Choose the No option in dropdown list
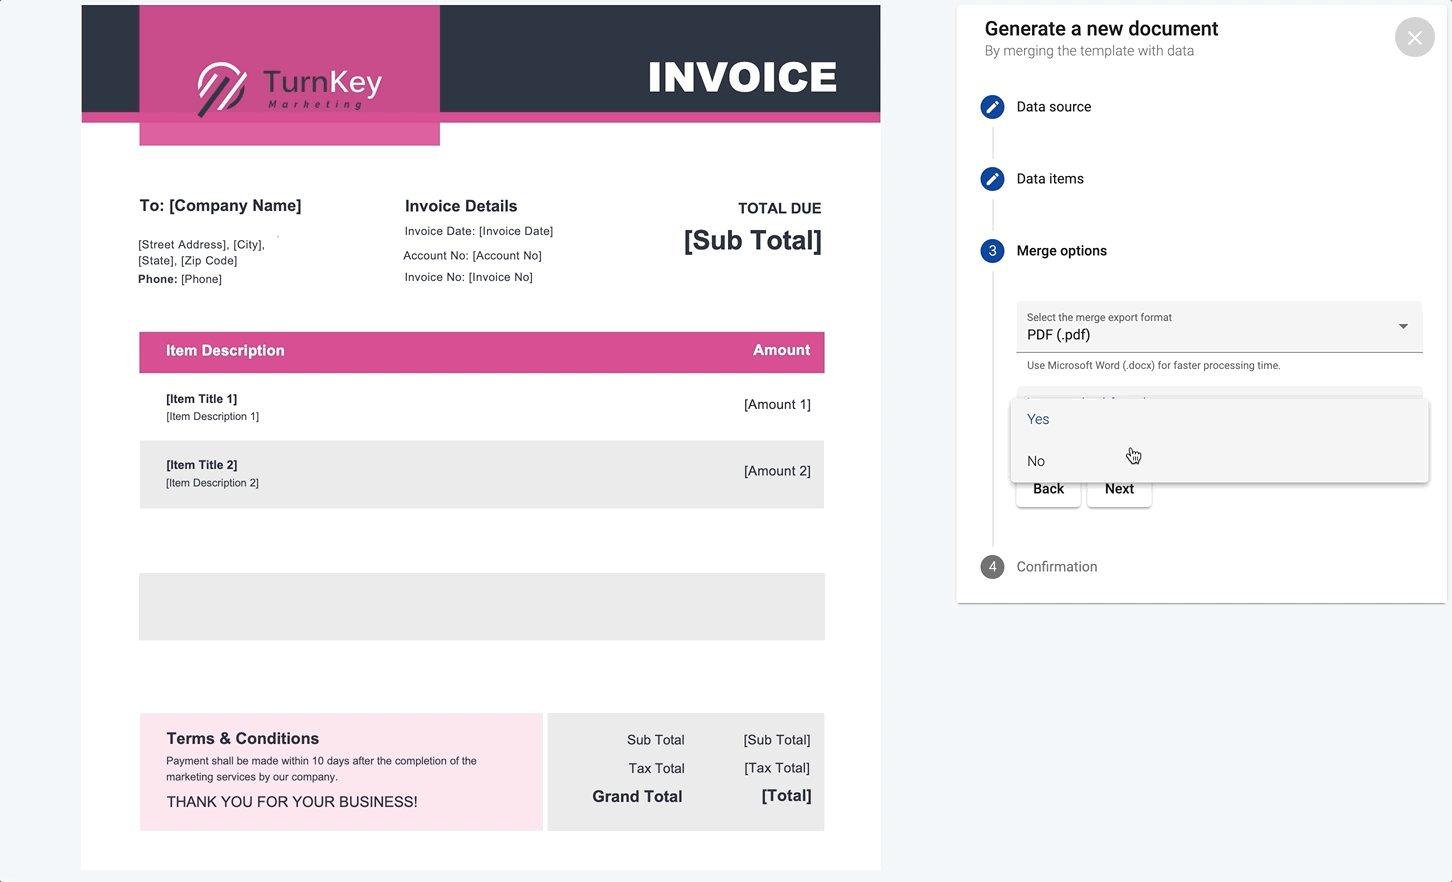Image resolution: width=1452 pixels, height=882 pixels. pos(1219,461)
